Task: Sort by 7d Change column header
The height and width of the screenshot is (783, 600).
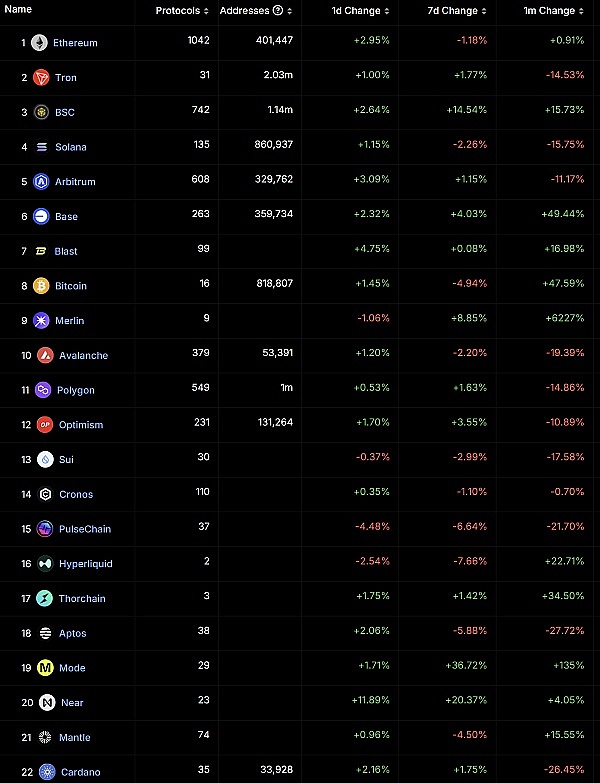Action: click(x=457, y=11)
